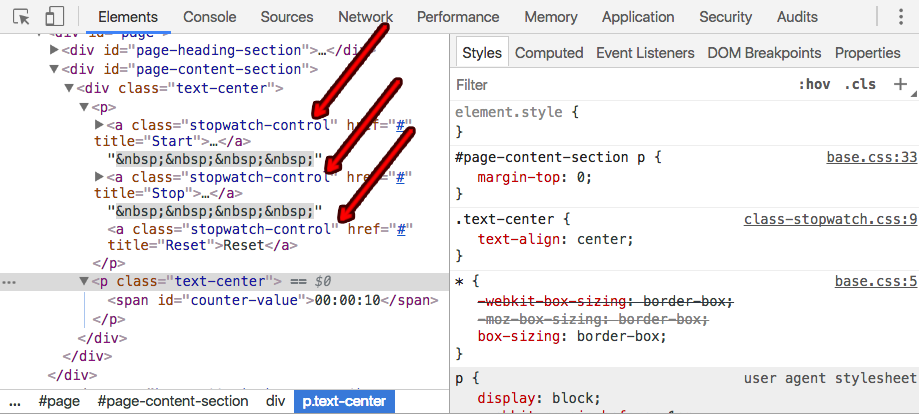The image size is (919, 414).
Task: Toggle the :hov element state button
Action: click(814, 84)
